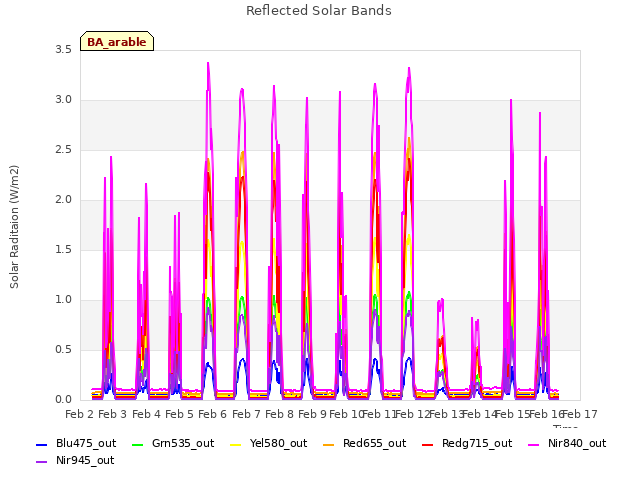
Task: Click the Nir840_out peak on Feb 6
Action: (x=208, y=63)
